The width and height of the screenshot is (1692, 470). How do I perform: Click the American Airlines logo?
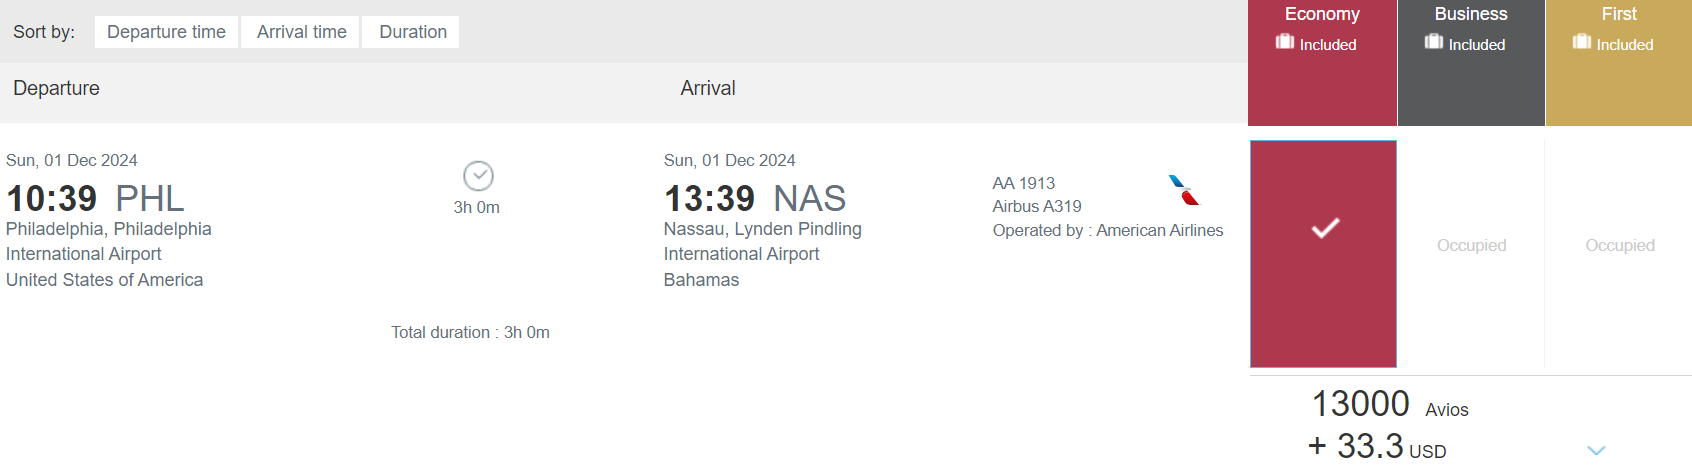pyautogui.click(x=1183, y=190)
